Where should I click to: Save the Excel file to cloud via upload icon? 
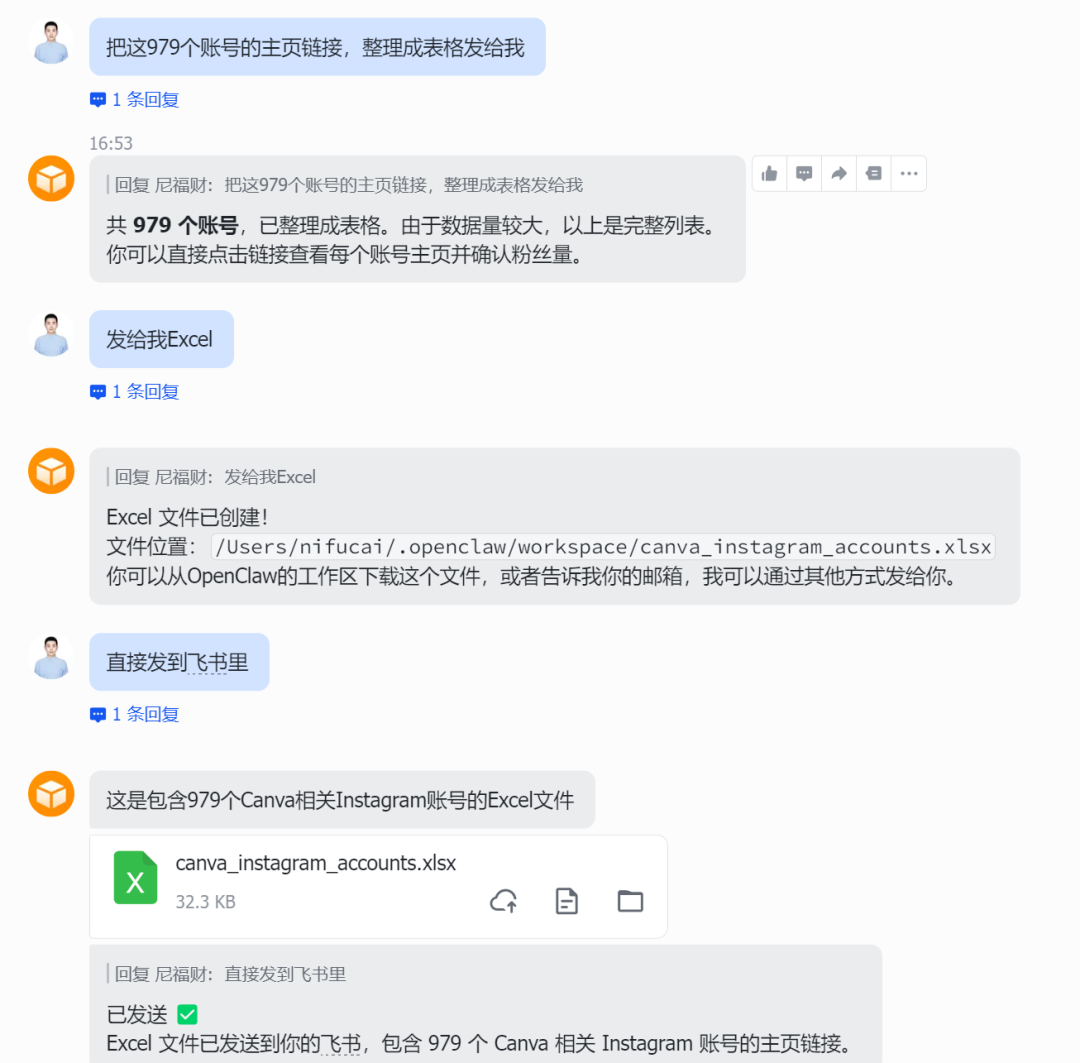(x=504, y=901)
